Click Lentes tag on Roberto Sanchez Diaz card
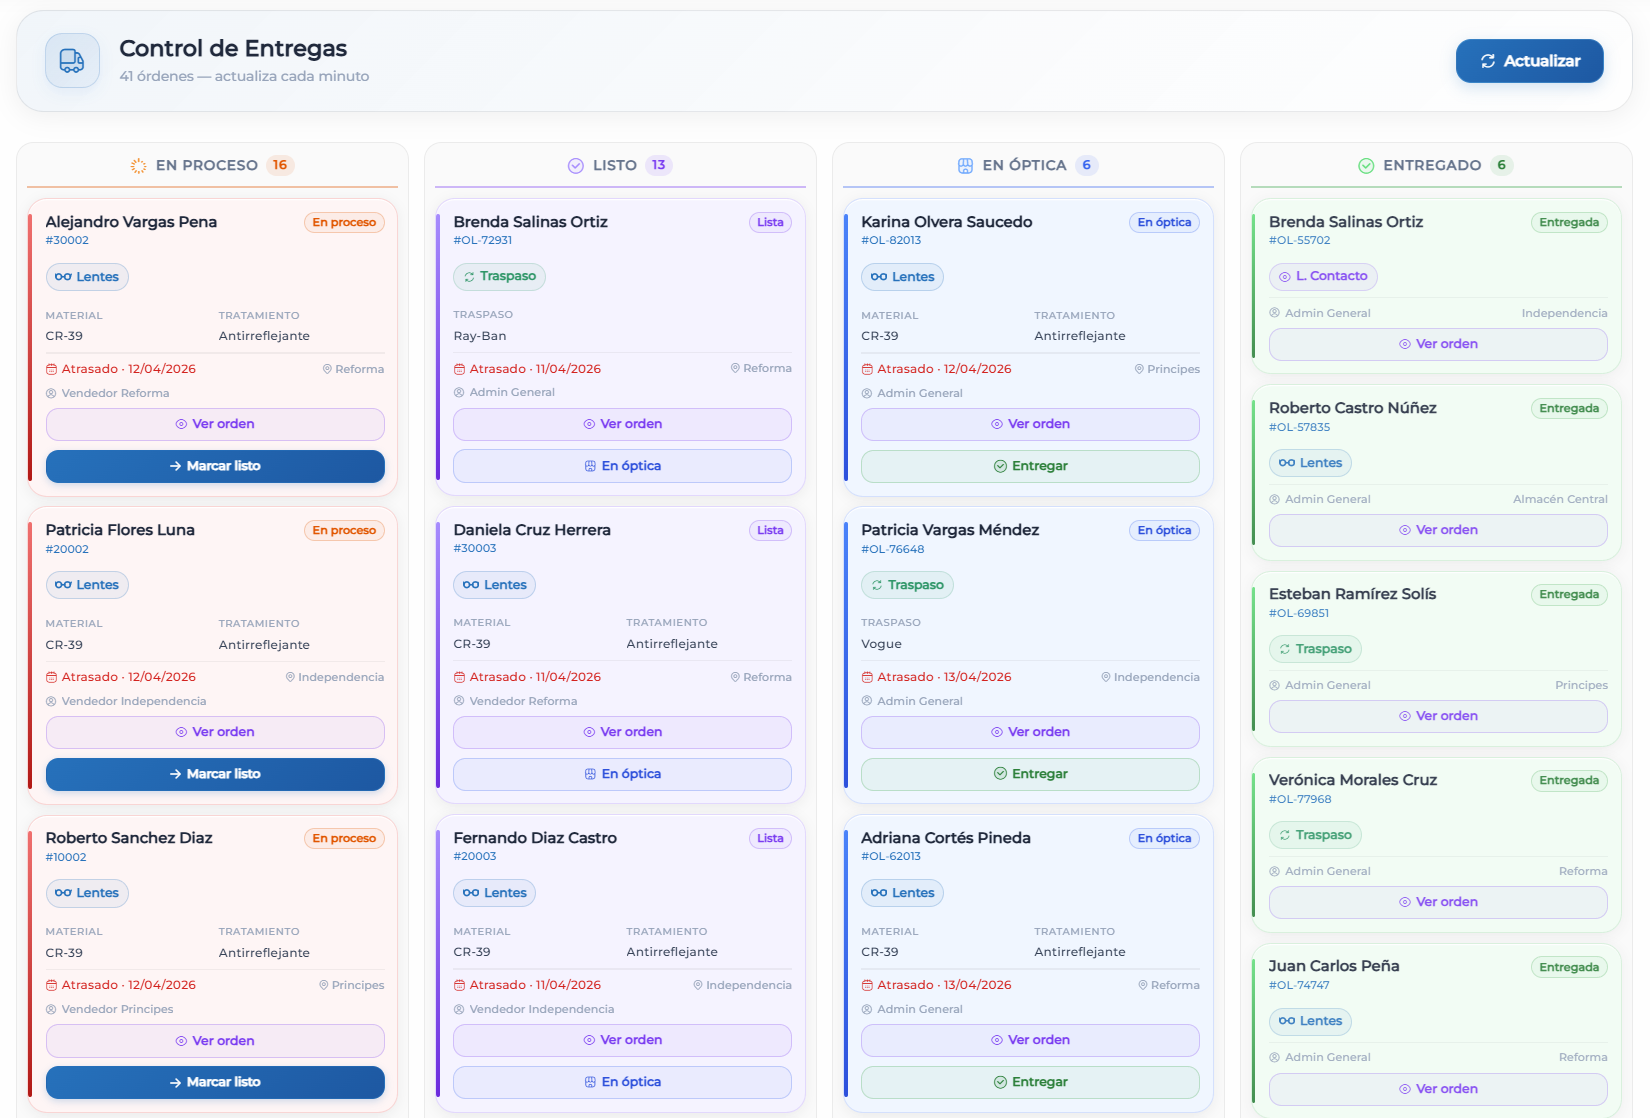This screenshot has width=1650, height=1118. click(x=87, y=893)
